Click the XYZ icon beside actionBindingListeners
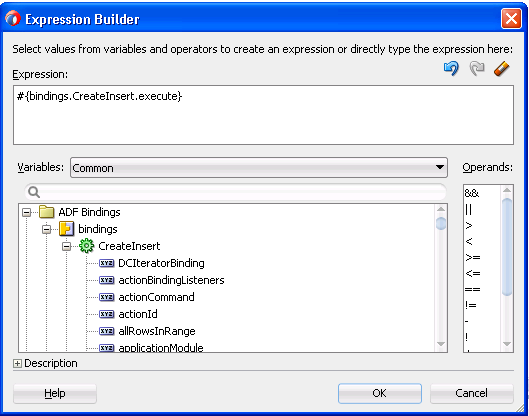 coord(107,280)
